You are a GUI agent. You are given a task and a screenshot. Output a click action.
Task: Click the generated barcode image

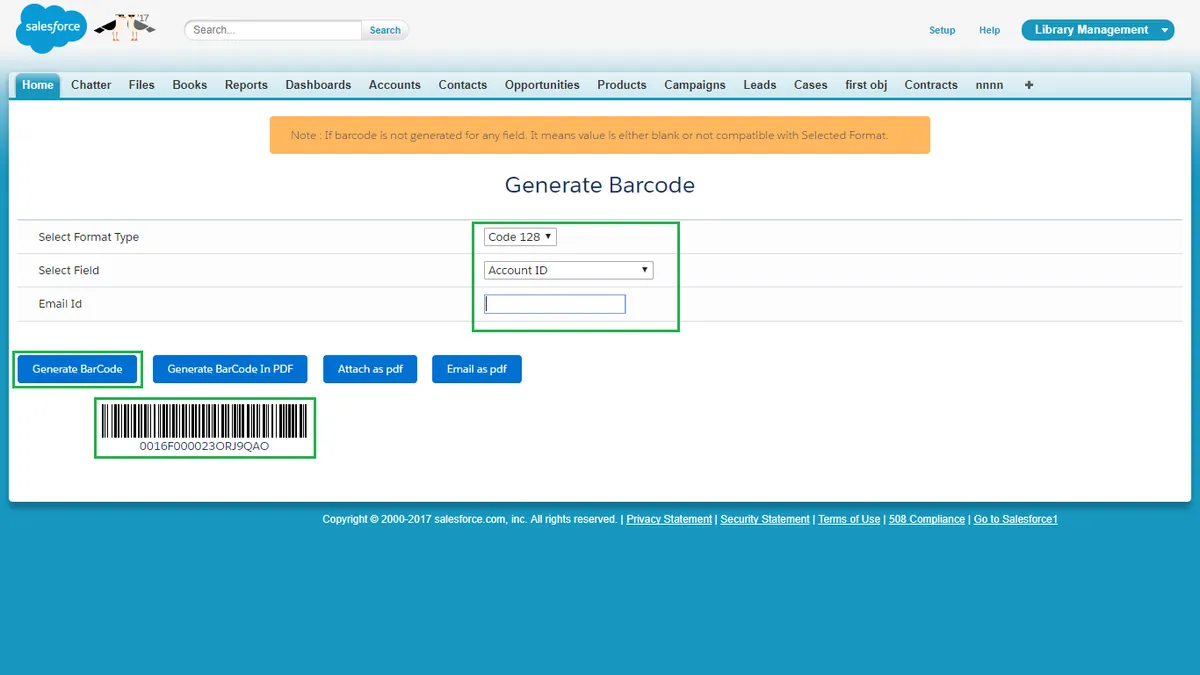(x=204, y=420)
